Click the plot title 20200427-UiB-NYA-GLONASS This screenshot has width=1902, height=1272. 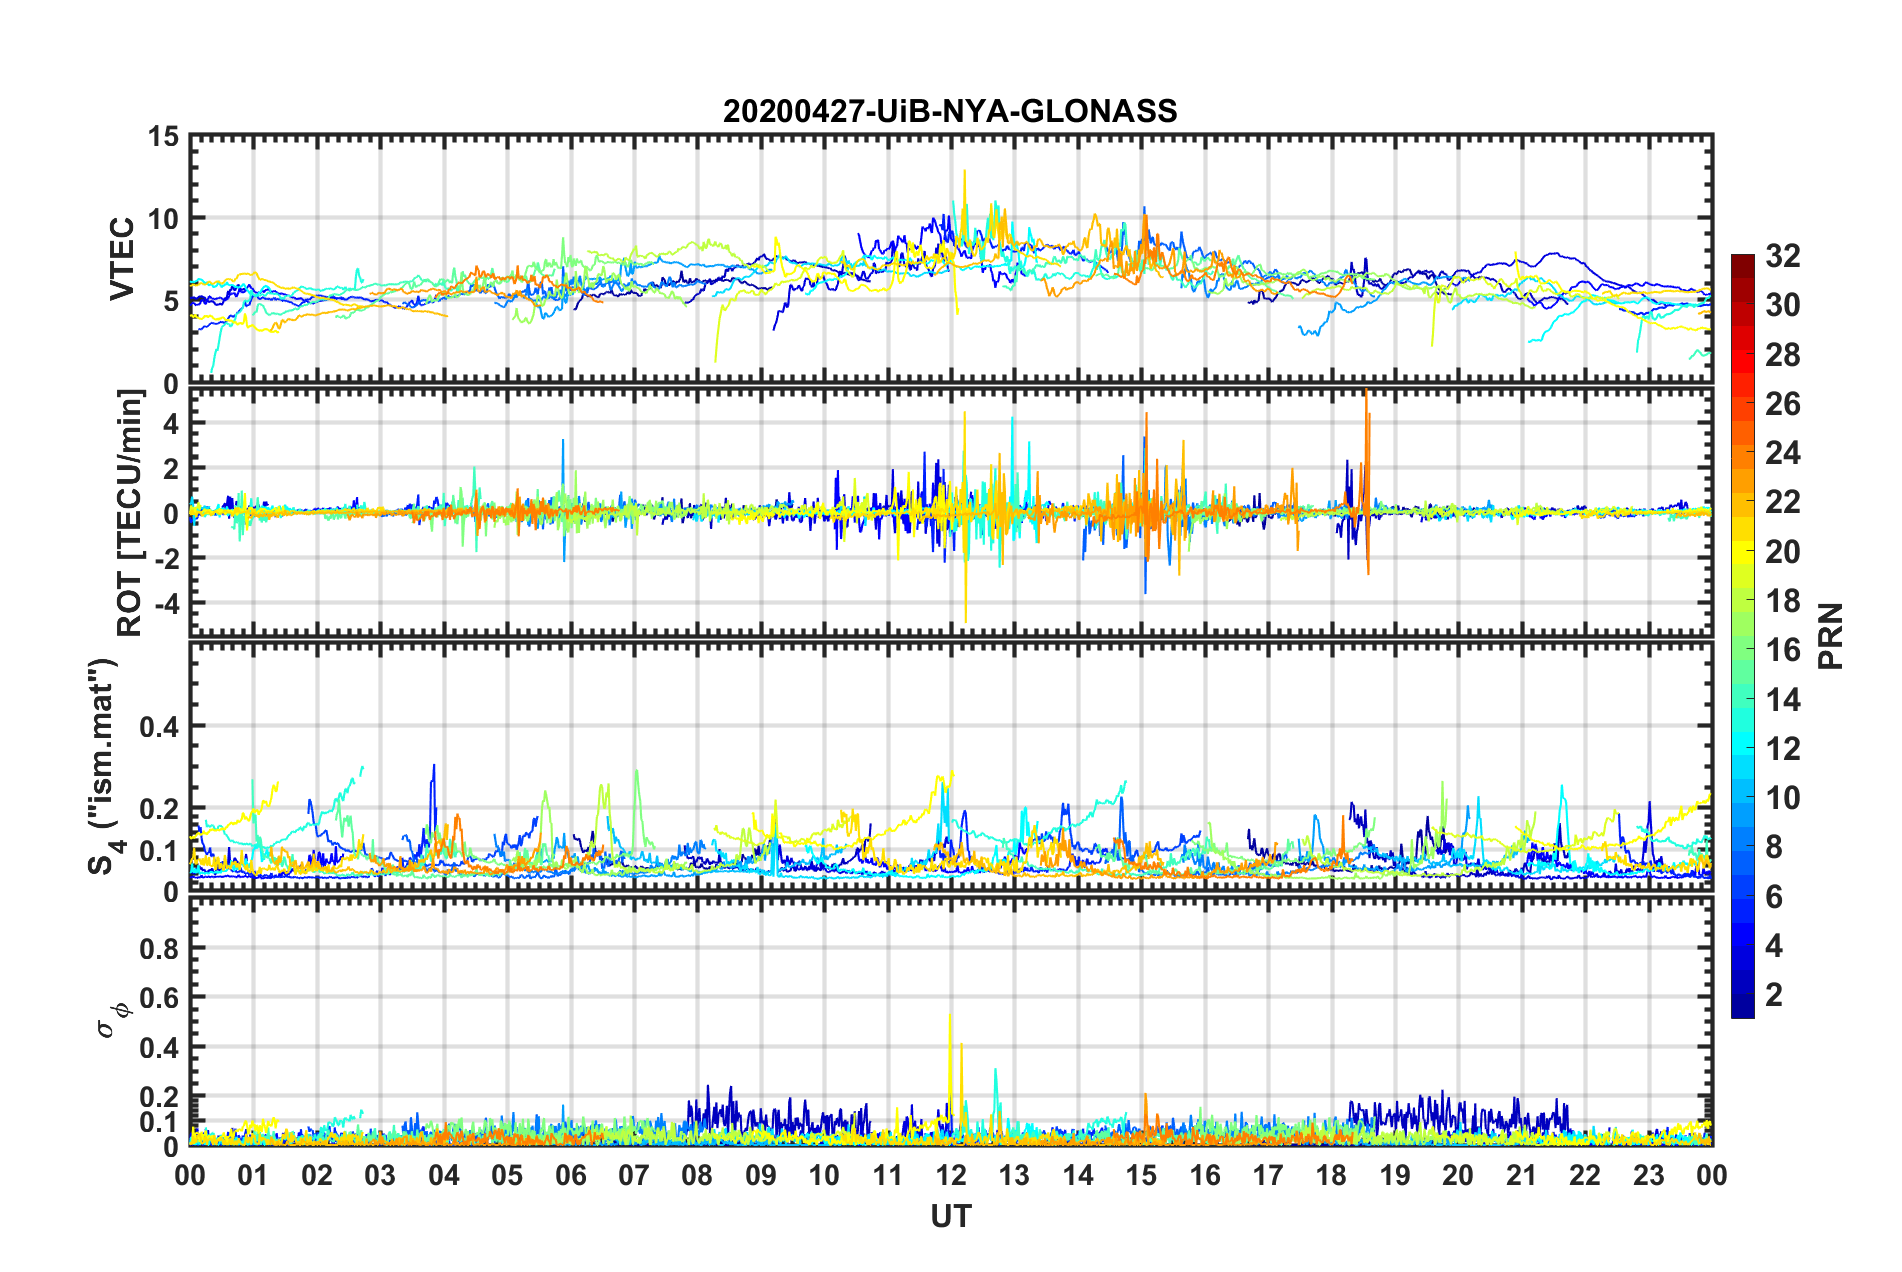950,110
